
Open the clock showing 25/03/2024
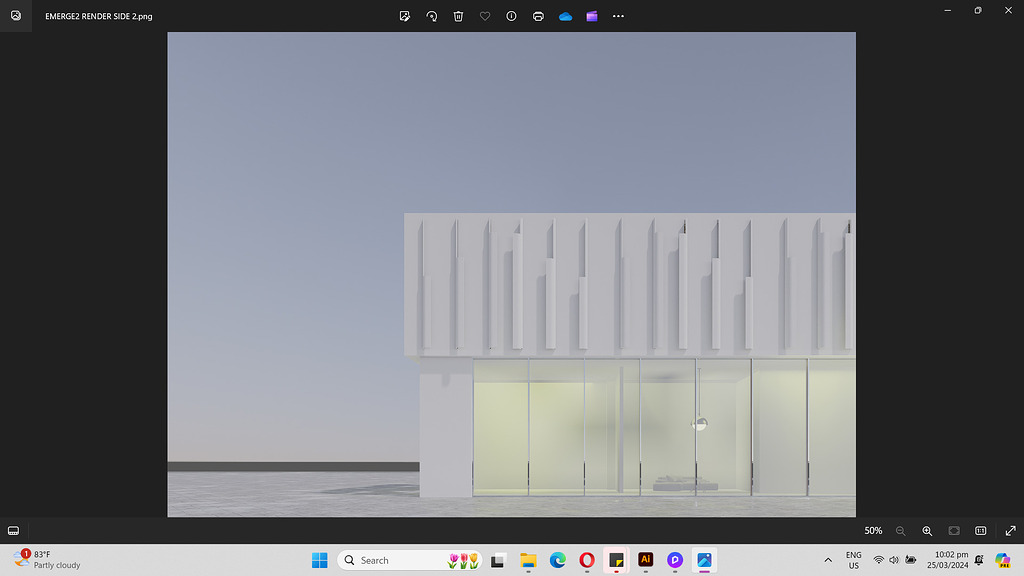[x=946, y=560]
